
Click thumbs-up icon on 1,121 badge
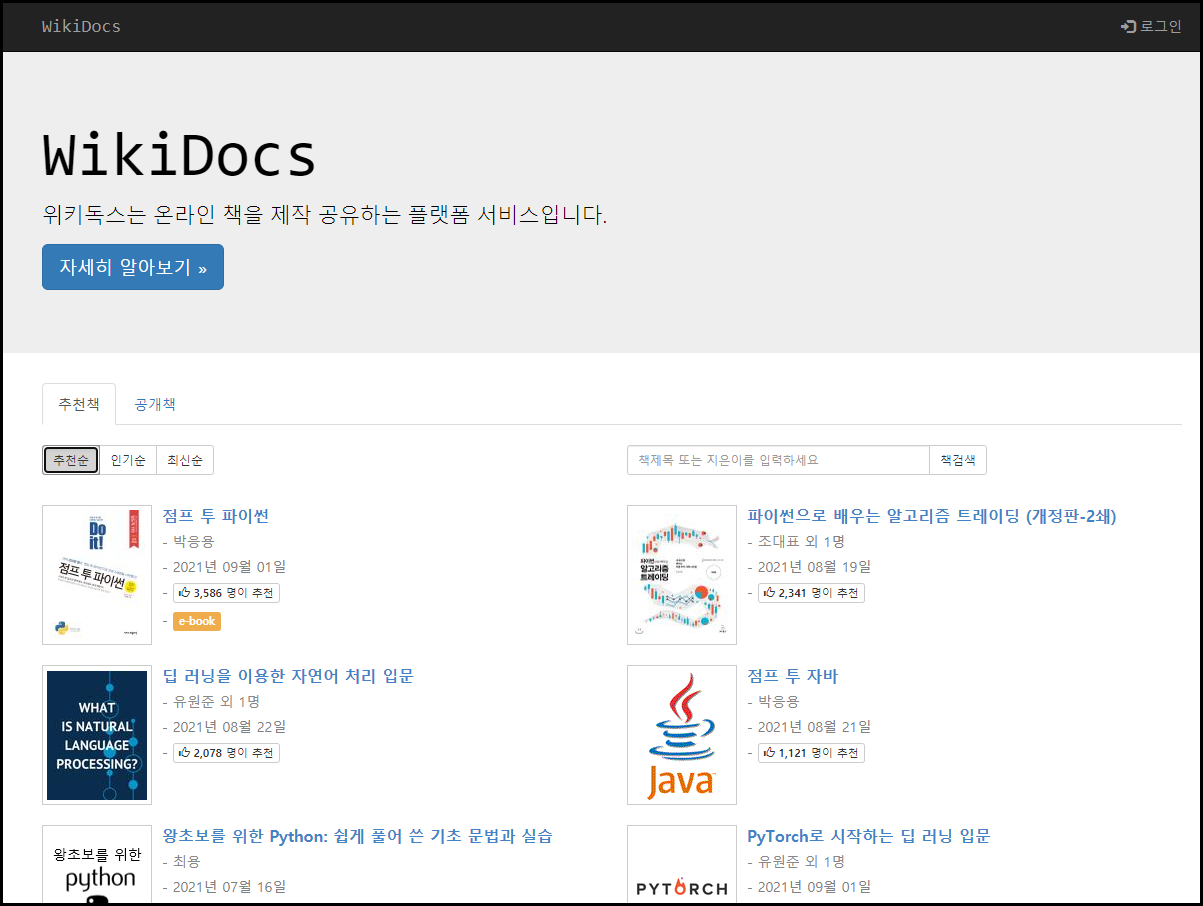[769, 752]
